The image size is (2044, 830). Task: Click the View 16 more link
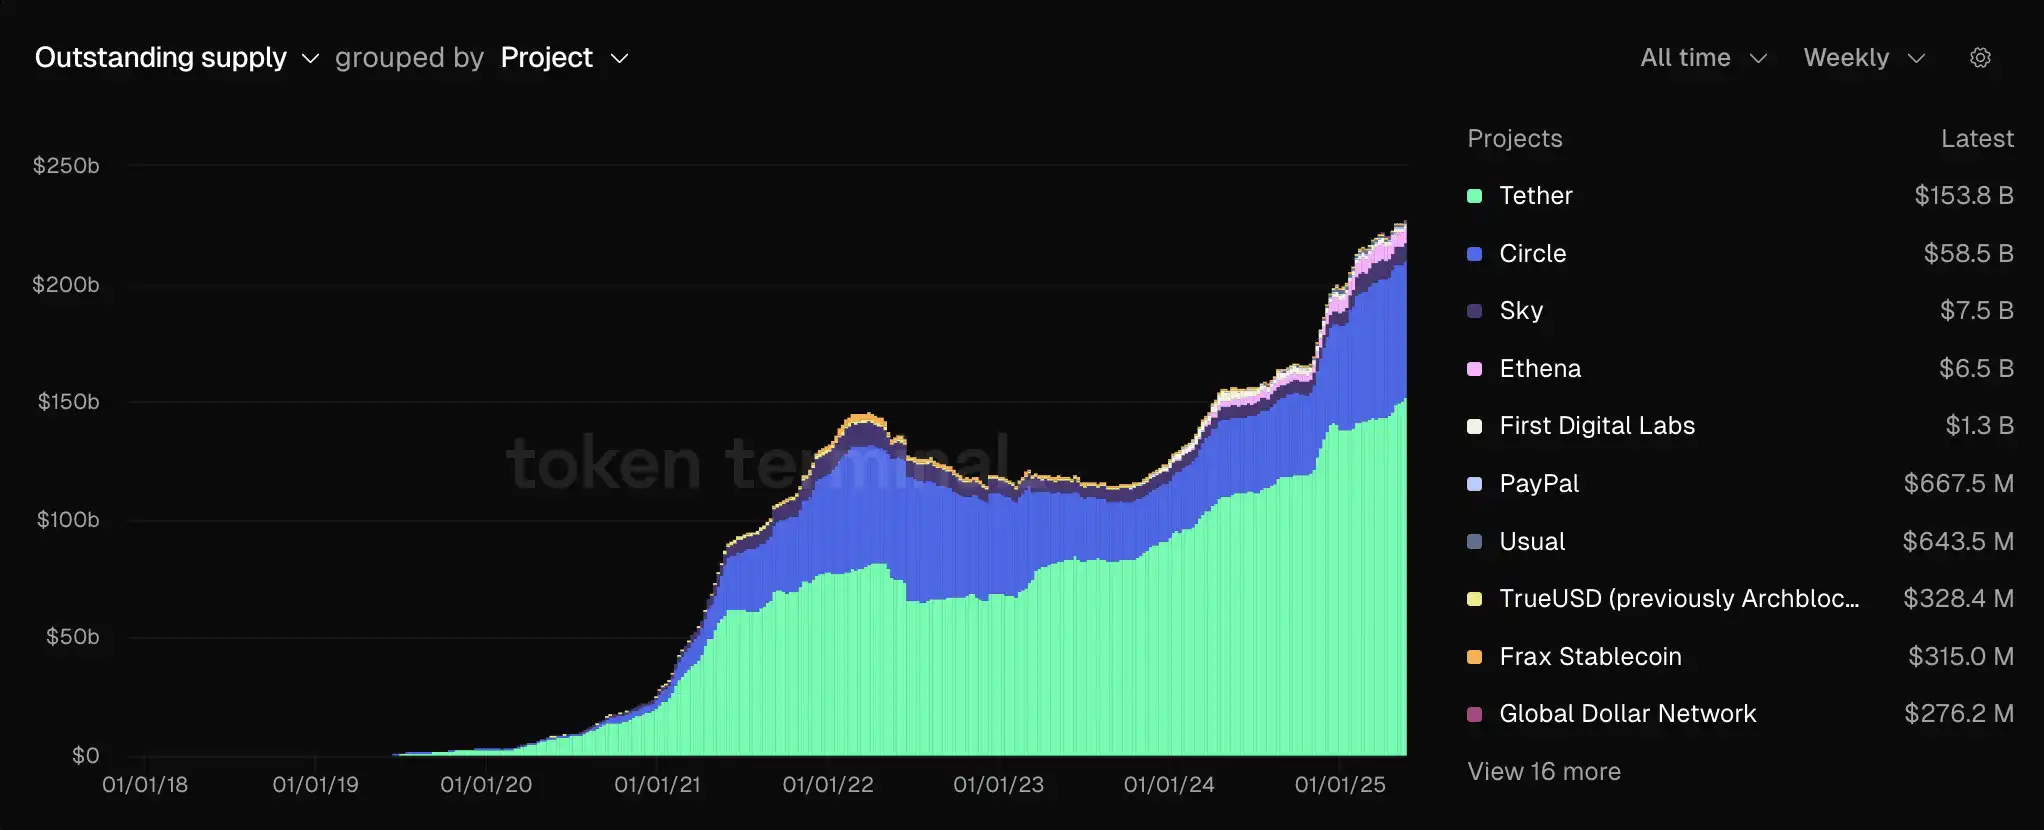[1543, 772]
